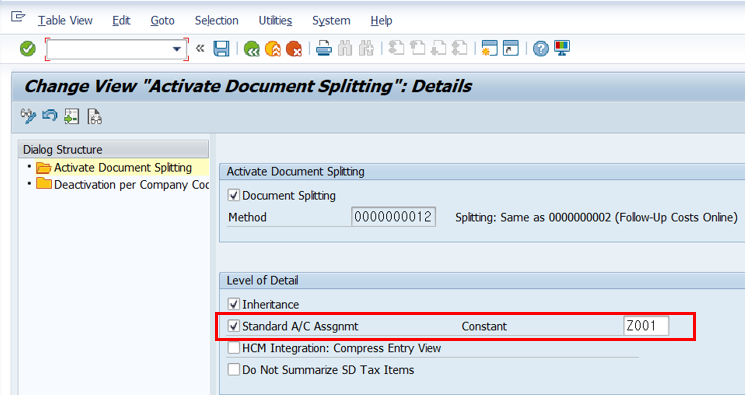This screenshot has height=395, width=745.
Task: Click the Find Next binoculars icon
Action: click(366, 48)
